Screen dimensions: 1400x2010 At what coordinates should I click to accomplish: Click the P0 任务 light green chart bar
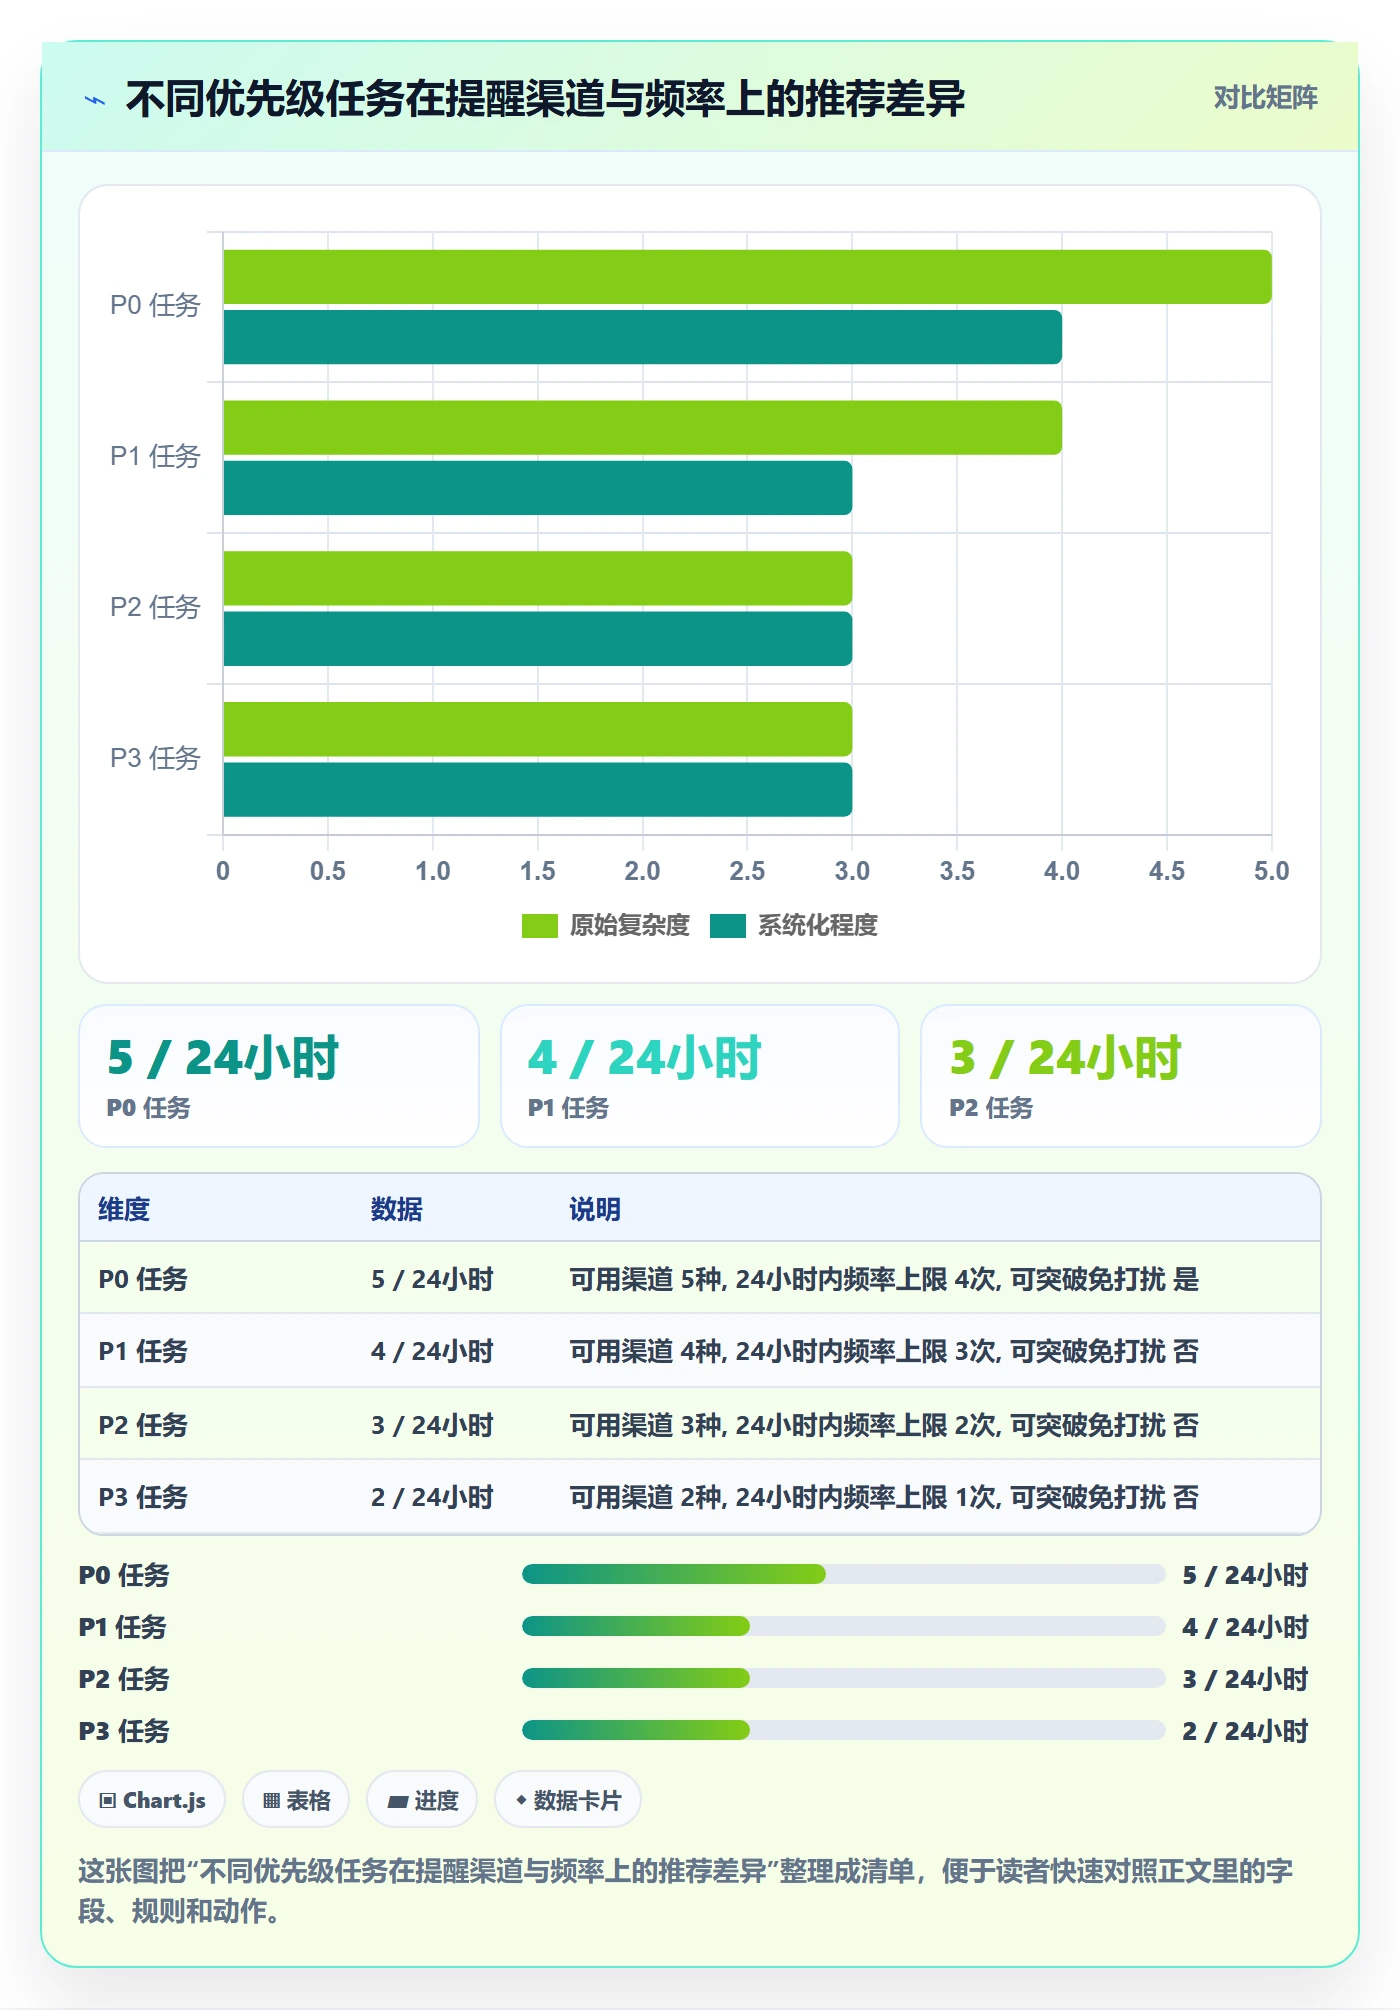(747, 277)
